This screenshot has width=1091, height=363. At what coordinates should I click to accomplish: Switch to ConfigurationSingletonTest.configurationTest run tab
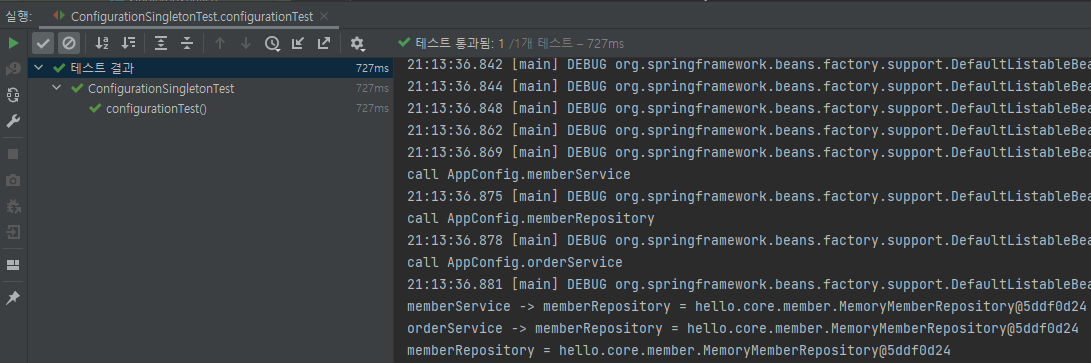pos(191,16)
